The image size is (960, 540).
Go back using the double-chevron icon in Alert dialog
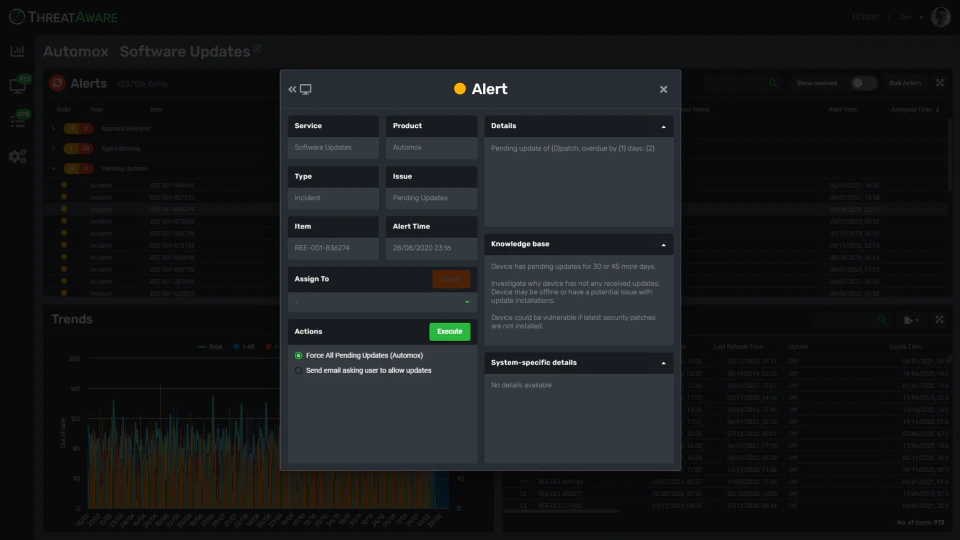point(292,89)
